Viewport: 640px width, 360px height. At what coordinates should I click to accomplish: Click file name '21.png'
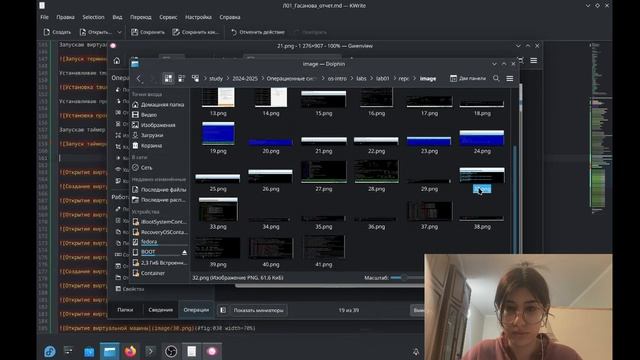coord(324,151)
